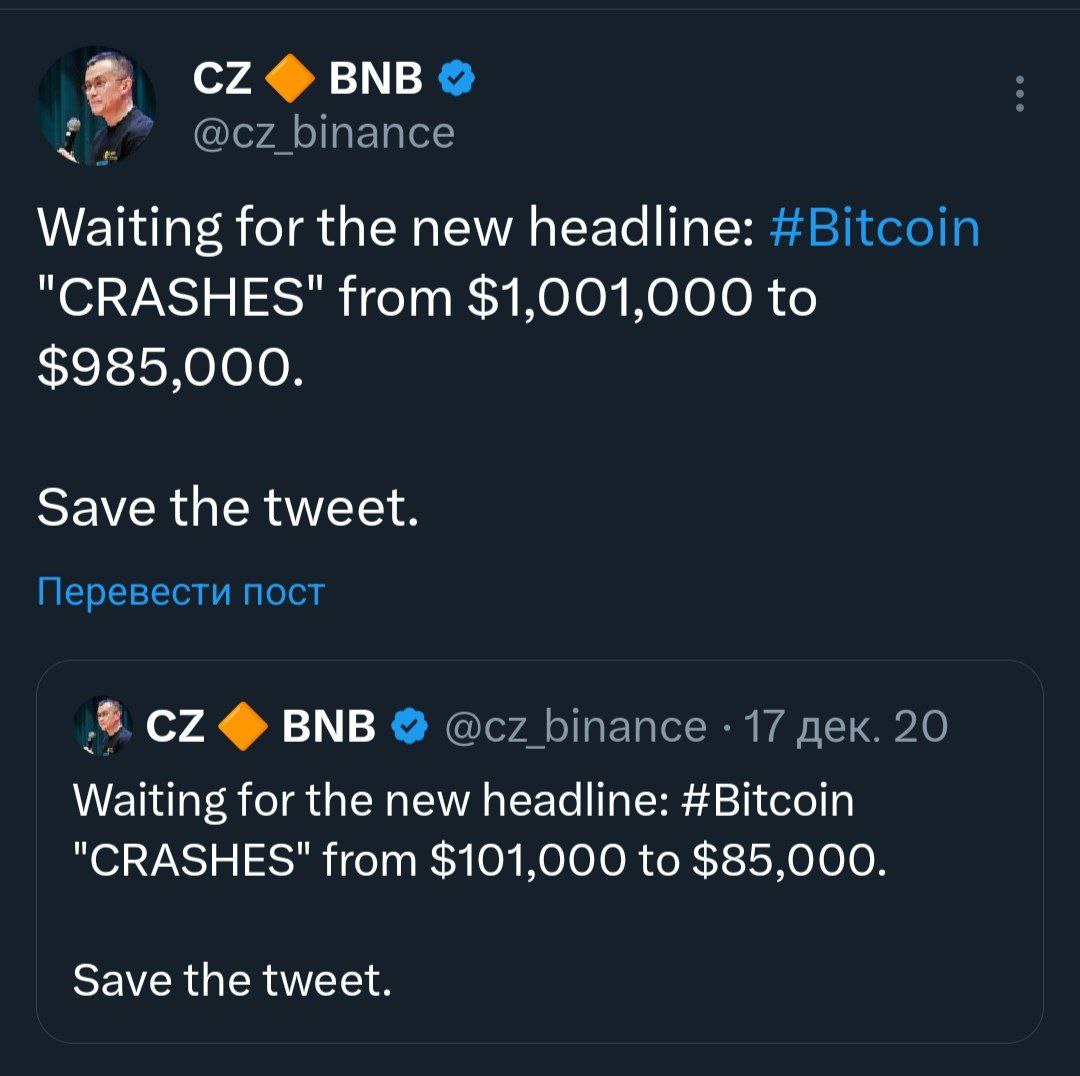Click the $1,001,000 to $985,000 tweet text
Viewport: 1080px width, 1076px height.
click(425, 299)
